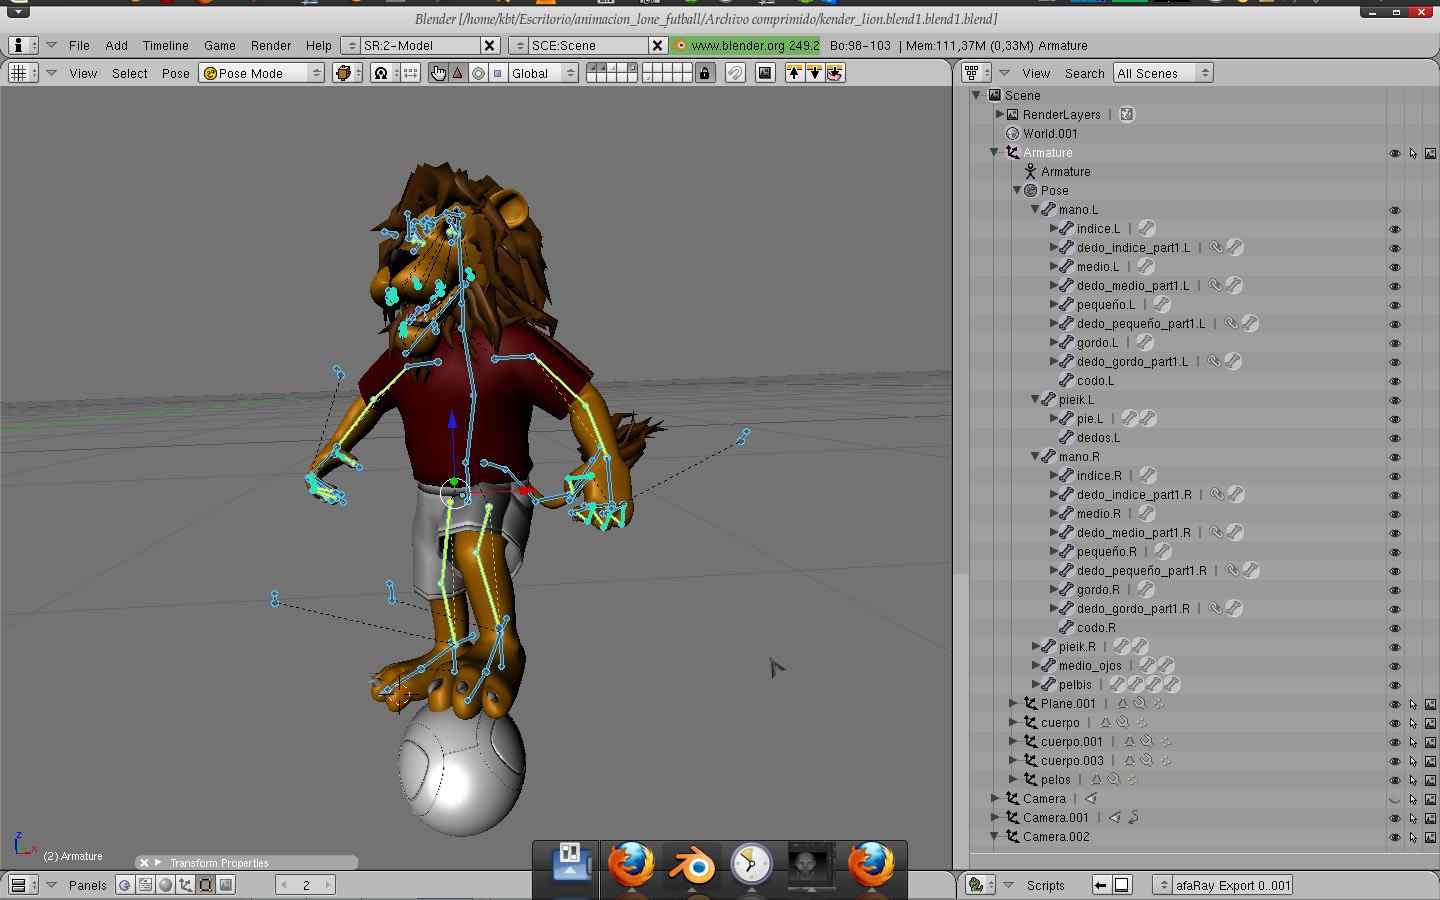Screen dimensions: 1440x900
Task: Click the Scene icon in the outliner
Action: tap(994, 96)
